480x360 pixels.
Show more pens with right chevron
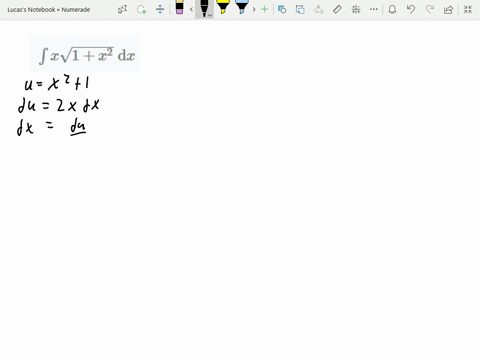(254, 9)
